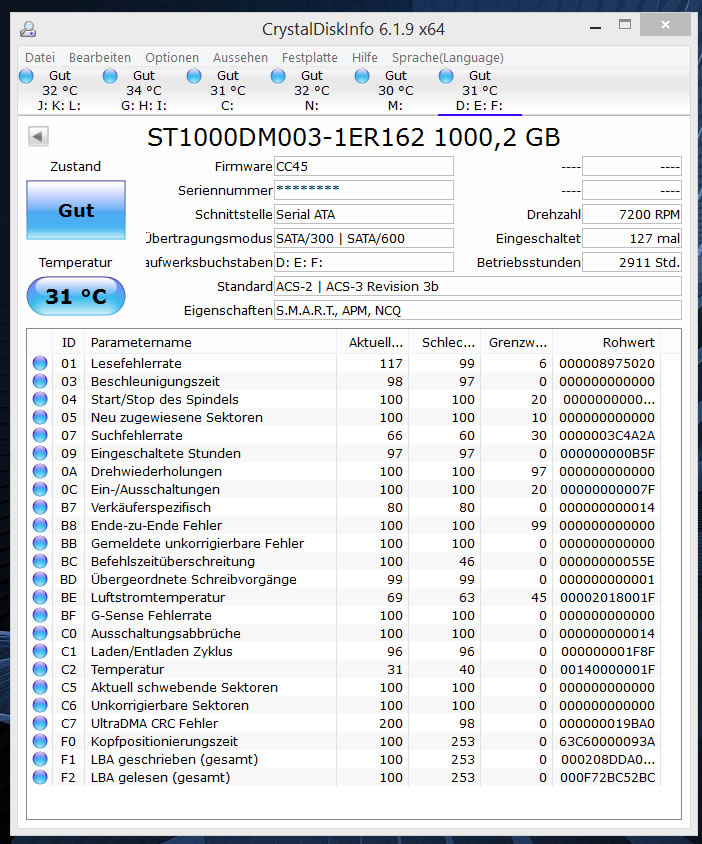Open the Bearbeiten menu

100,58
